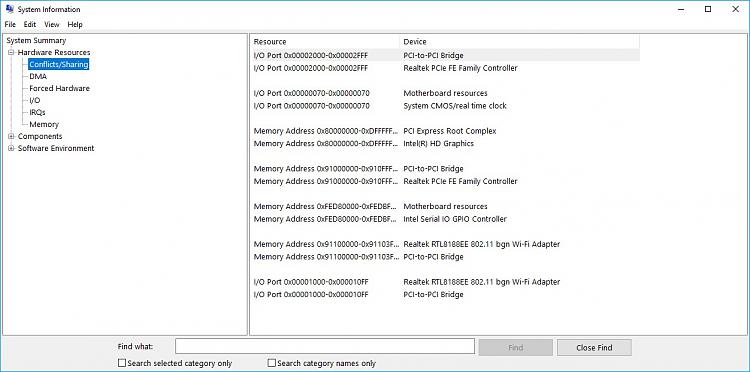Screen dimensions: 750x372
Task: Select the Components tree item
Action: 40,136
